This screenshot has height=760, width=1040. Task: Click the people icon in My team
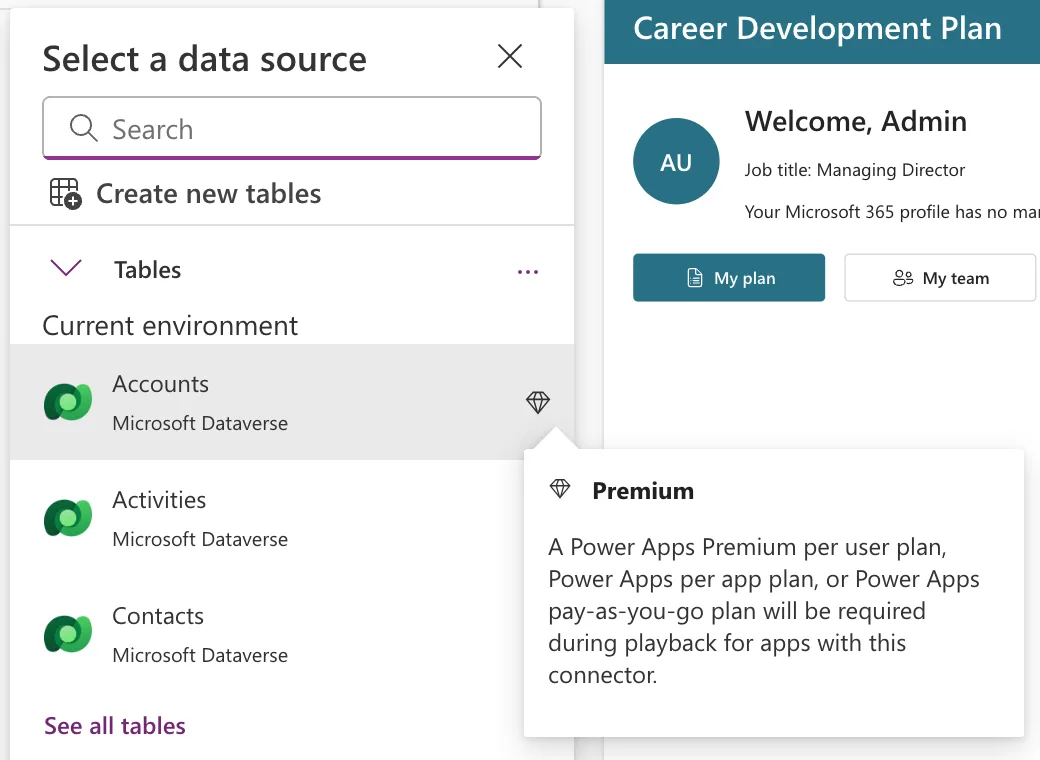click(x=903, y=278)
